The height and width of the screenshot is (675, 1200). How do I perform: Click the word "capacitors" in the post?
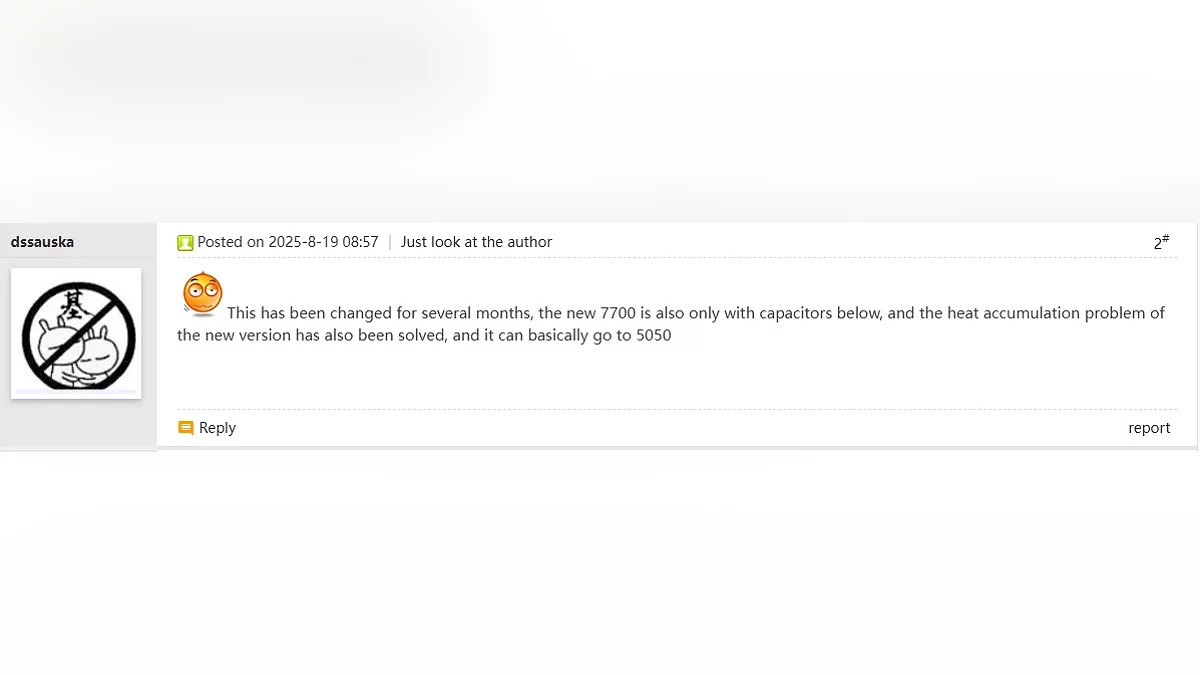tap(798, 313)
